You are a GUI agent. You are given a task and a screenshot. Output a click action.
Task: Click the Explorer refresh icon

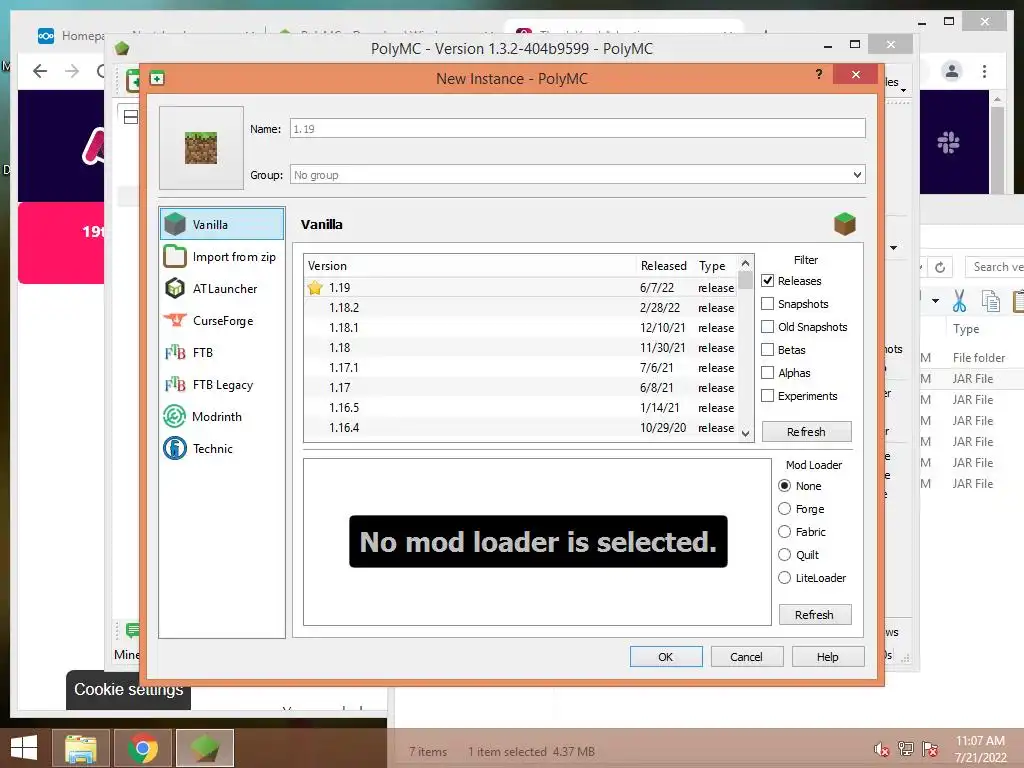(x=940, y=266)
